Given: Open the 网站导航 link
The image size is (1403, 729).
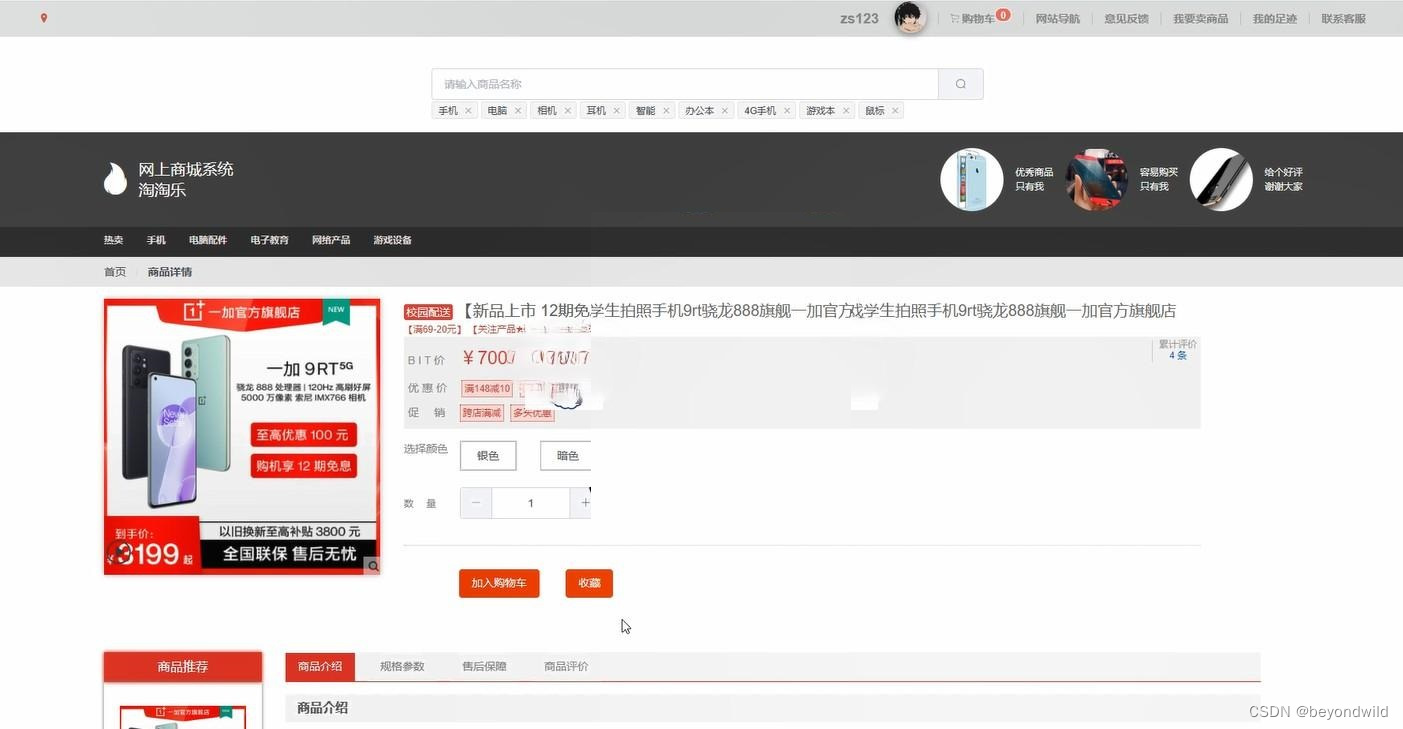Looking at the screenshot, I should (1058, 19).
